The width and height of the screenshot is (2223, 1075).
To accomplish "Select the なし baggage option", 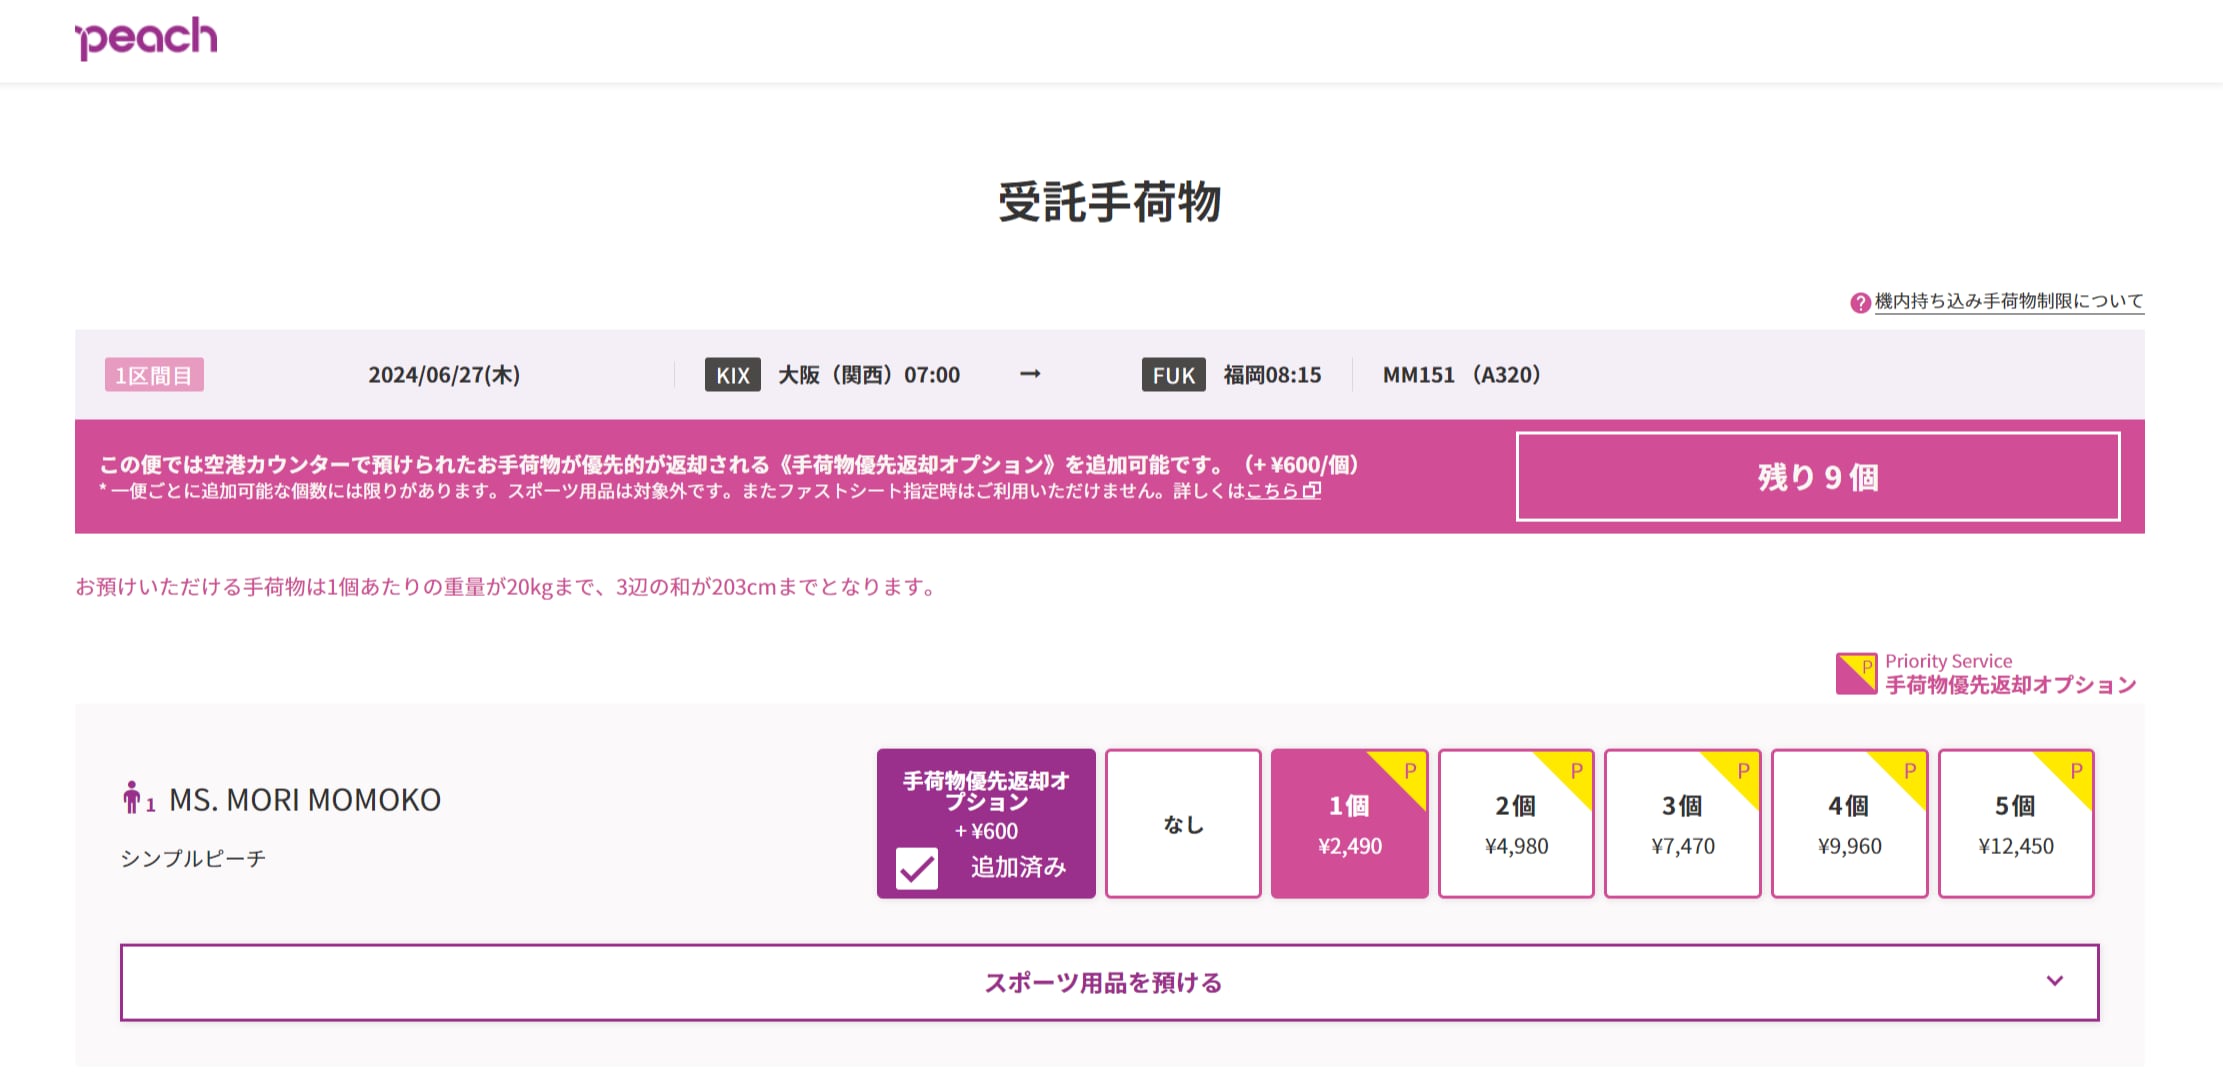I will [1183, 824].
